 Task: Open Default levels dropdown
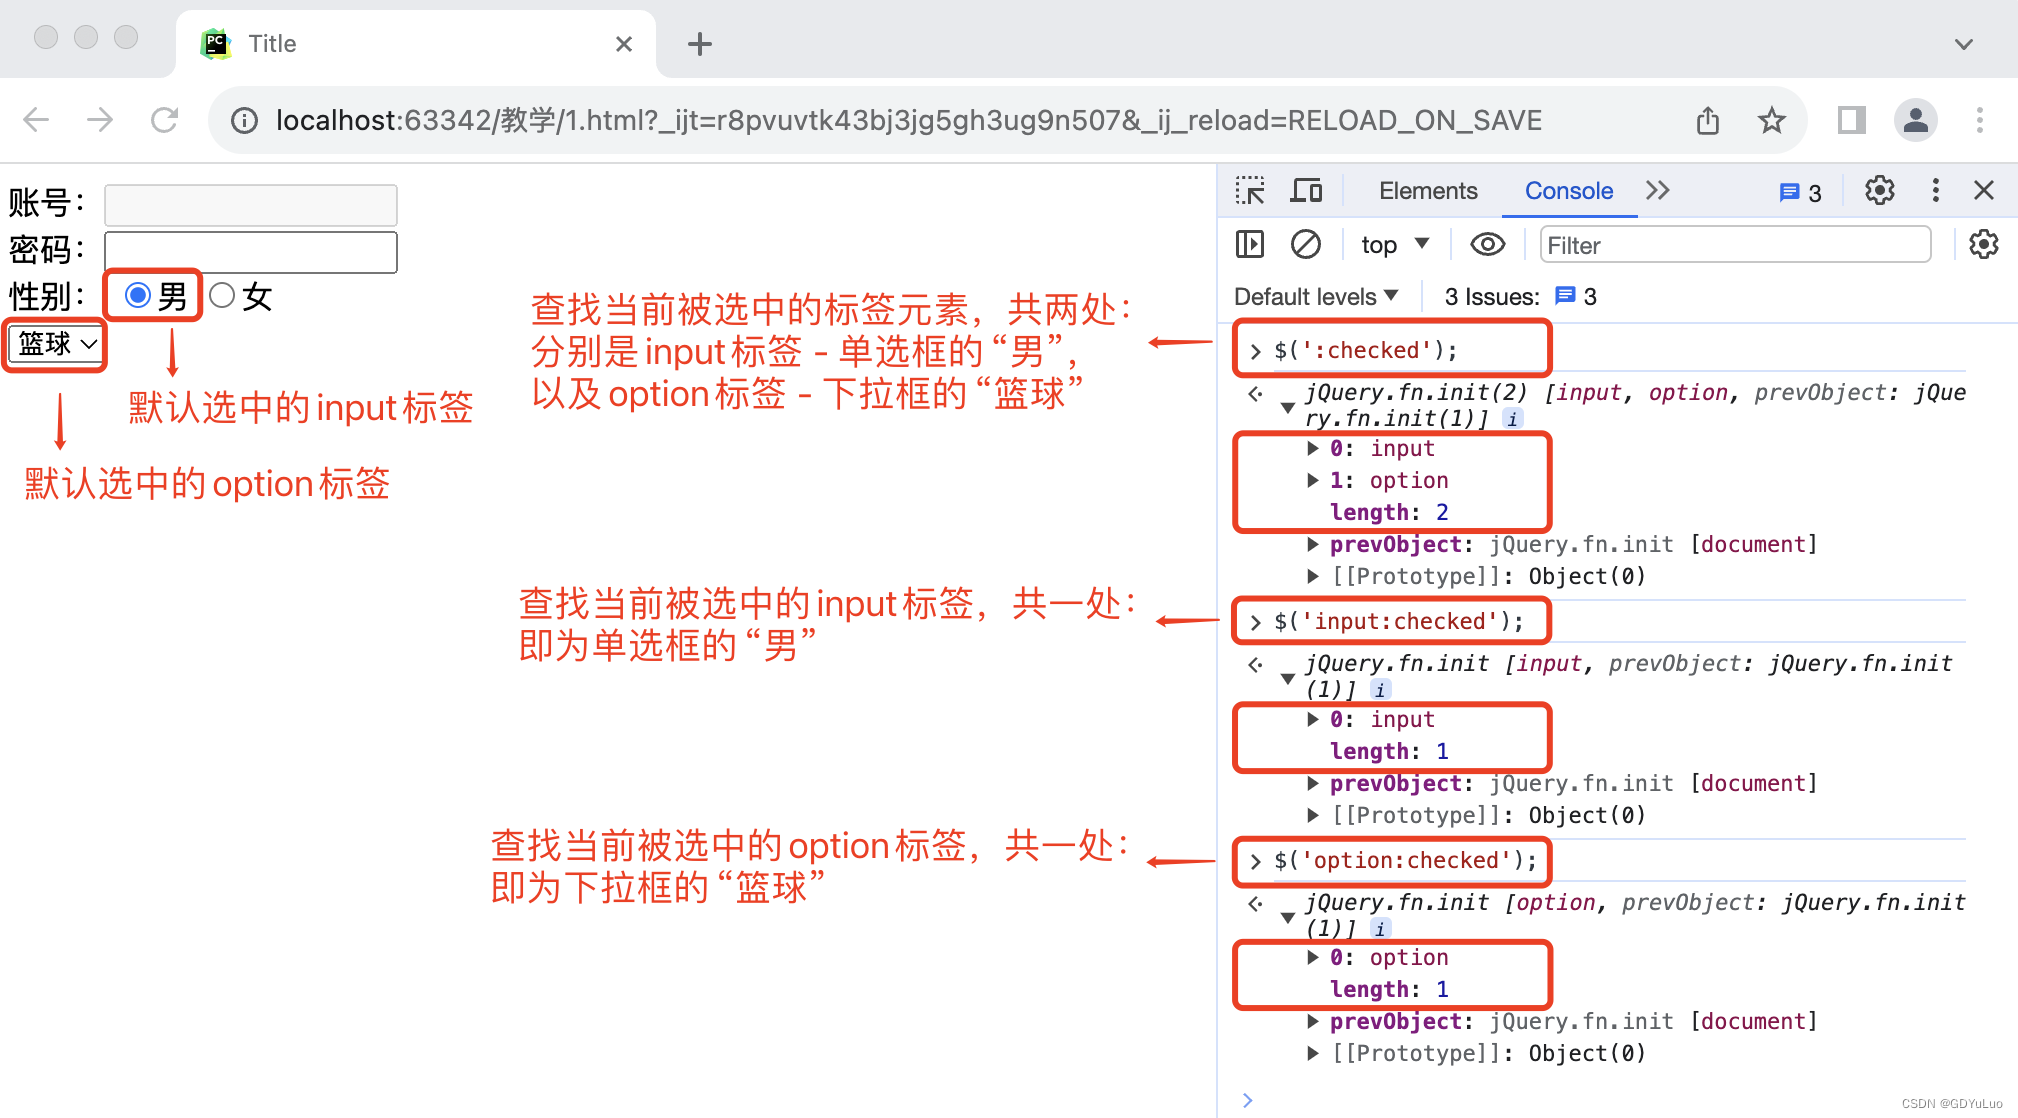(1315, 297)
